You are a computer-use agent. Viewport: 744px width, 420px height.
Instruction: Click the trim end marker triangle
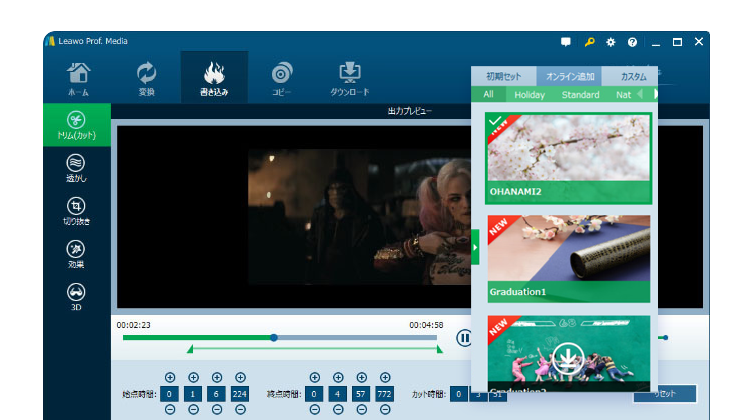(439, 349)
